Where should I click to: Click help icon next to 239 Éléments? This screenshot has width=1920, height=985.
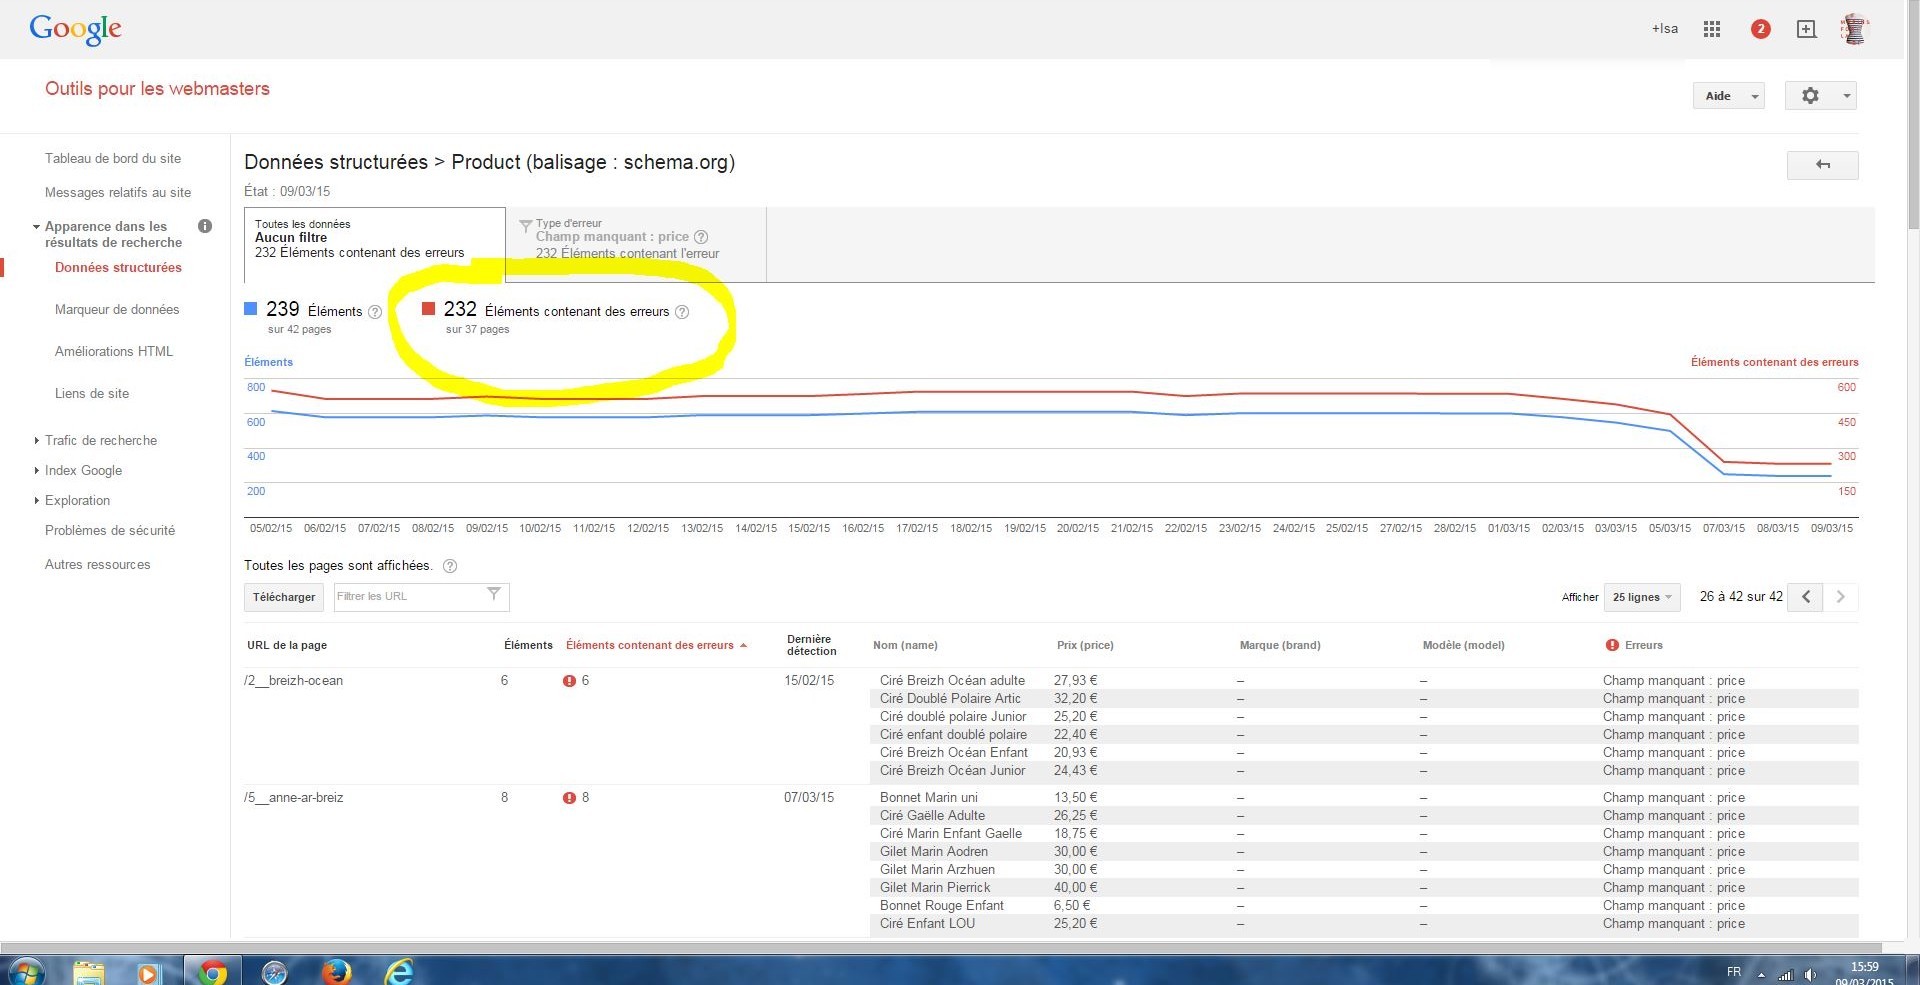(x=375, y=312)
